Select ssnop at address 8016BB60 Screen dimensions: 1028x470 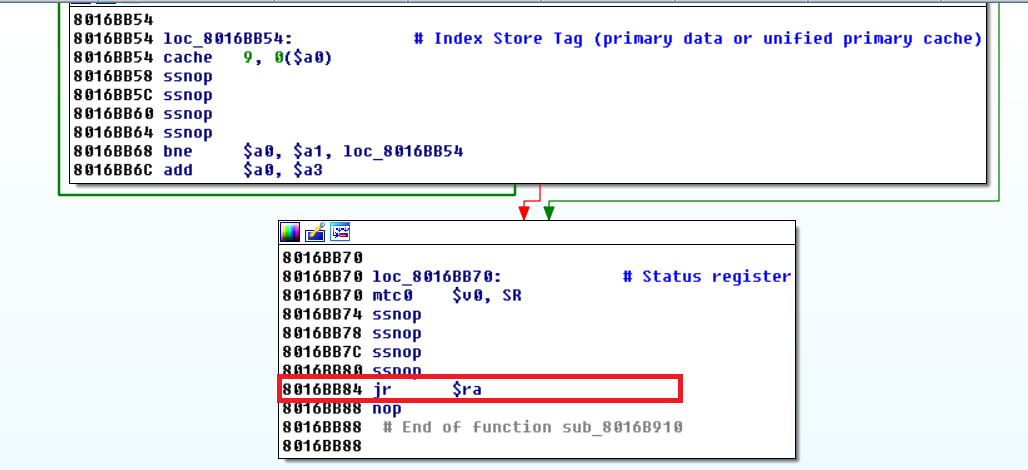coord(188,115)
